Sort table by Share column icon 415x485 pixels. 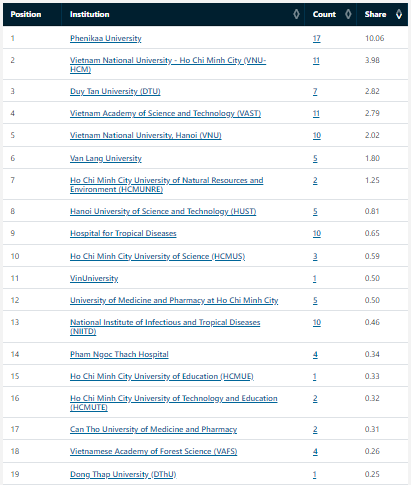coord(399,14)
